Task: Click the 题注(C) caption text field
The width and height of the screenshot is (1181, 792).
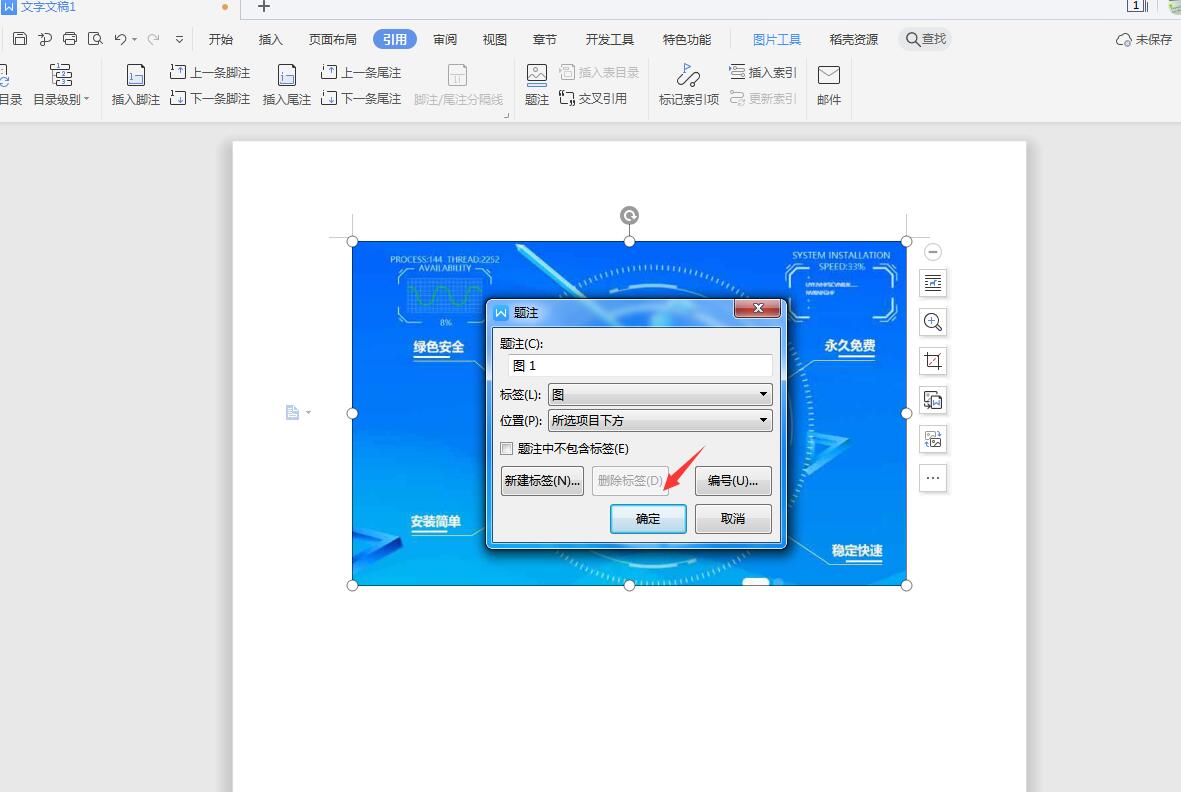Action: tap(640, 365)
